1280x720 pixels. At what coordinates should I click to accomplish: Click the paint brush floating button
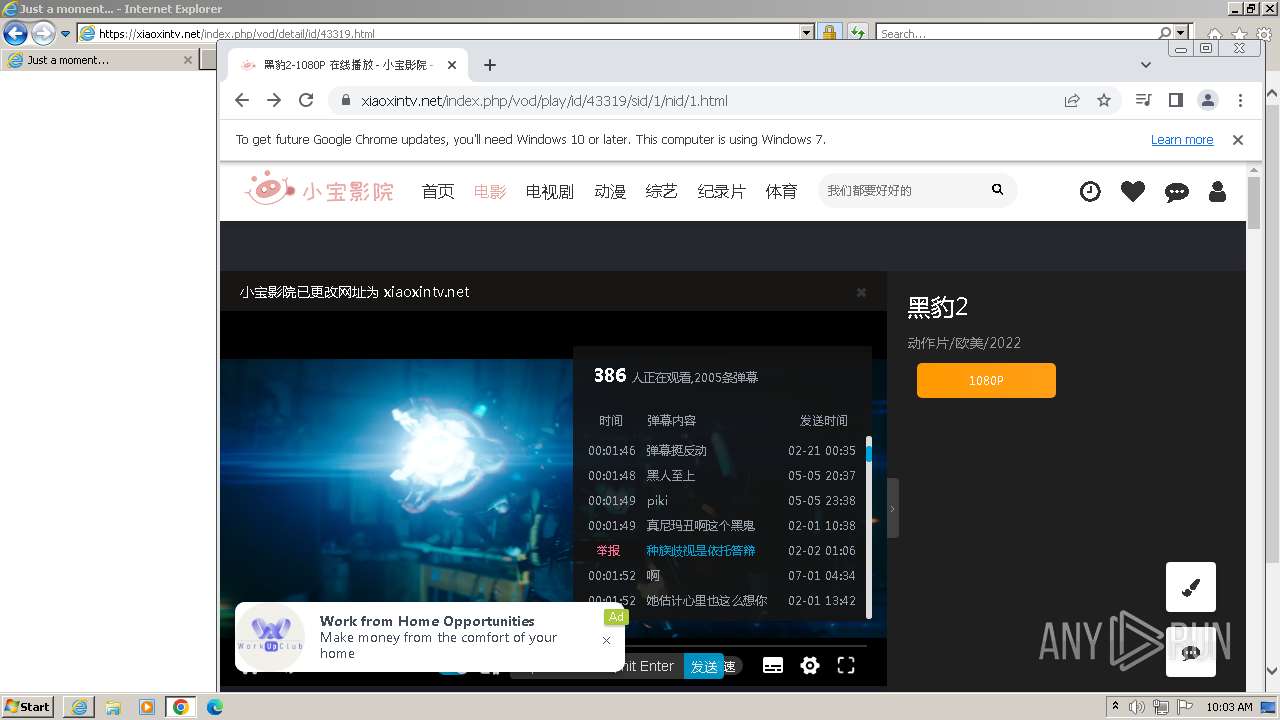pyautogui.click(x=1191, y=587)
